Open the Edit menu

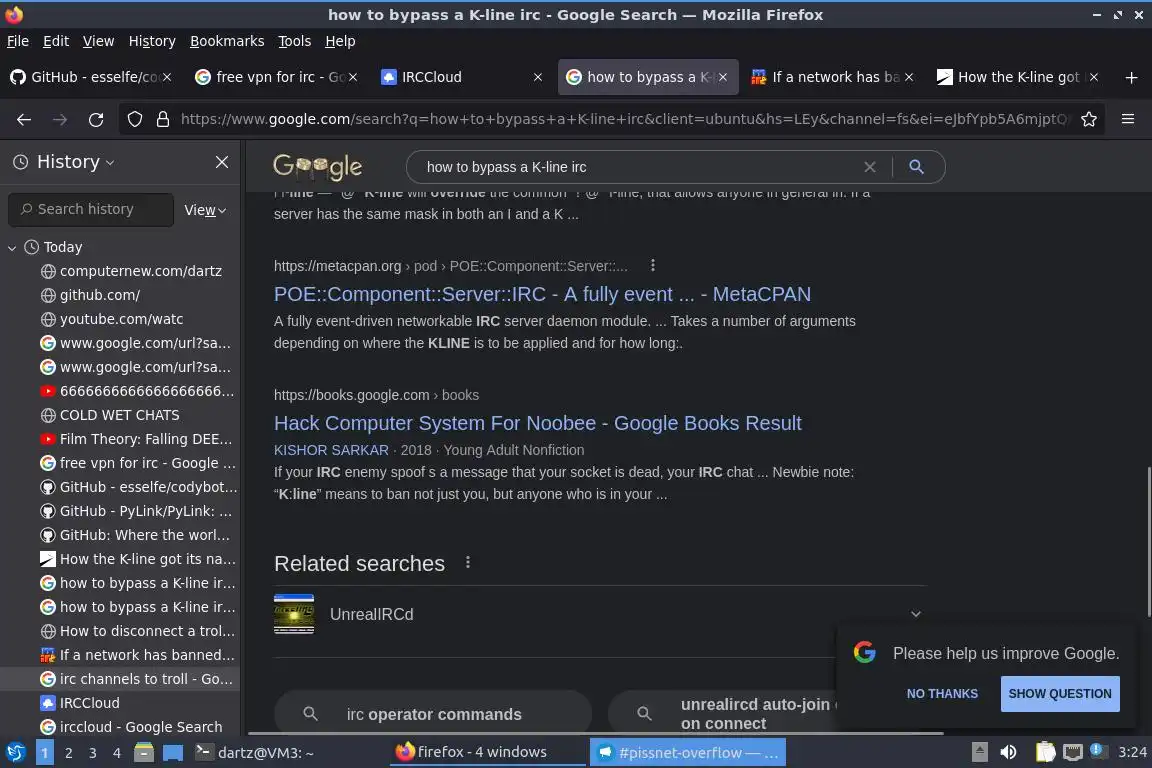(x=56, y=41)
